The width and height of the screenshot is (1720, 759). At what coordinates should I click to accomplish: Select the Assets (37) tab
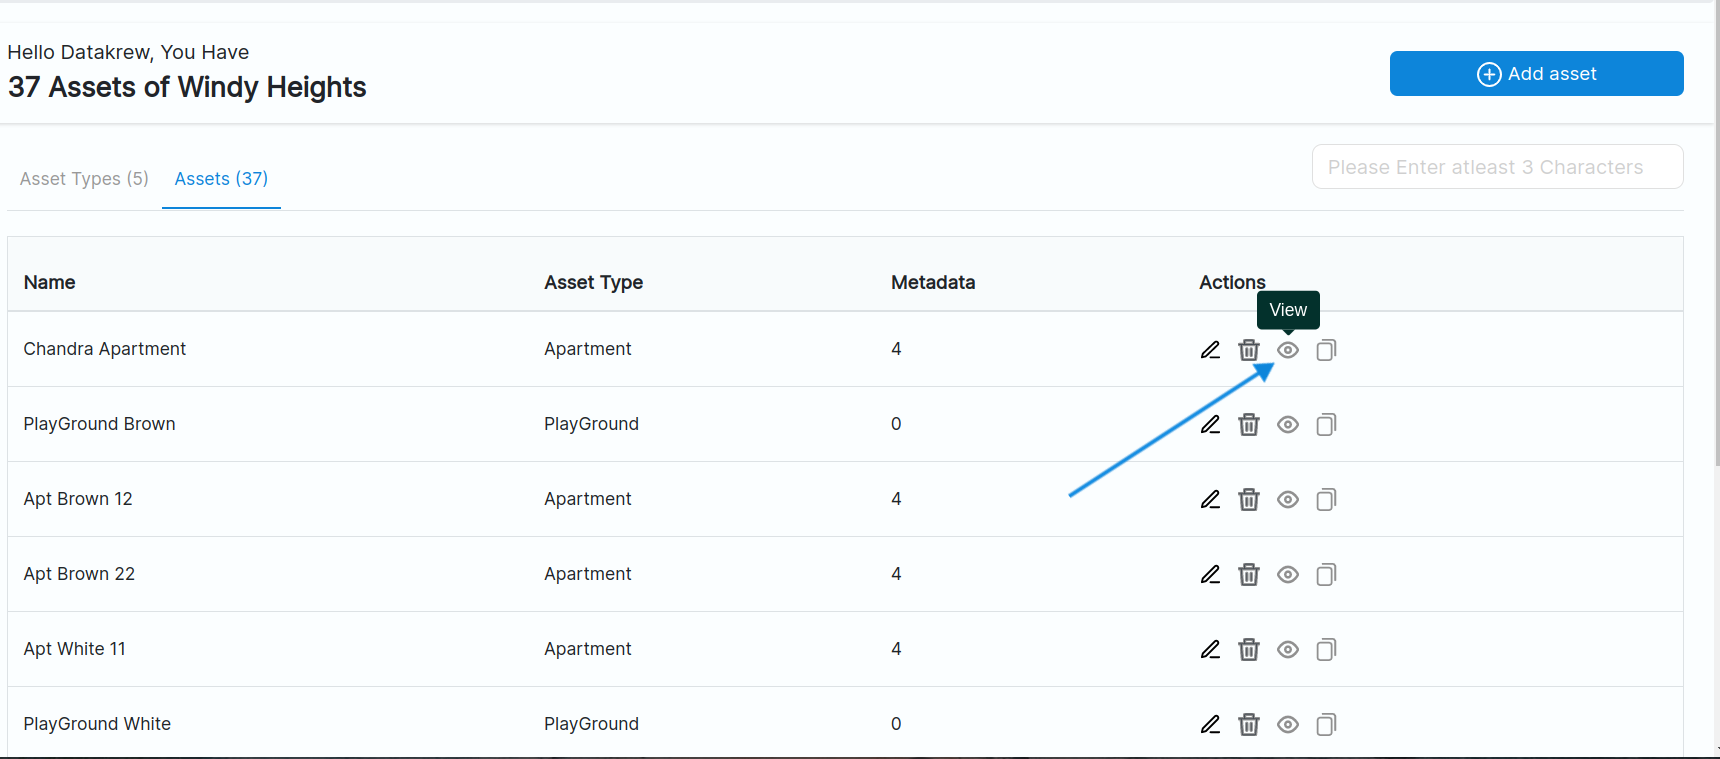221,179
